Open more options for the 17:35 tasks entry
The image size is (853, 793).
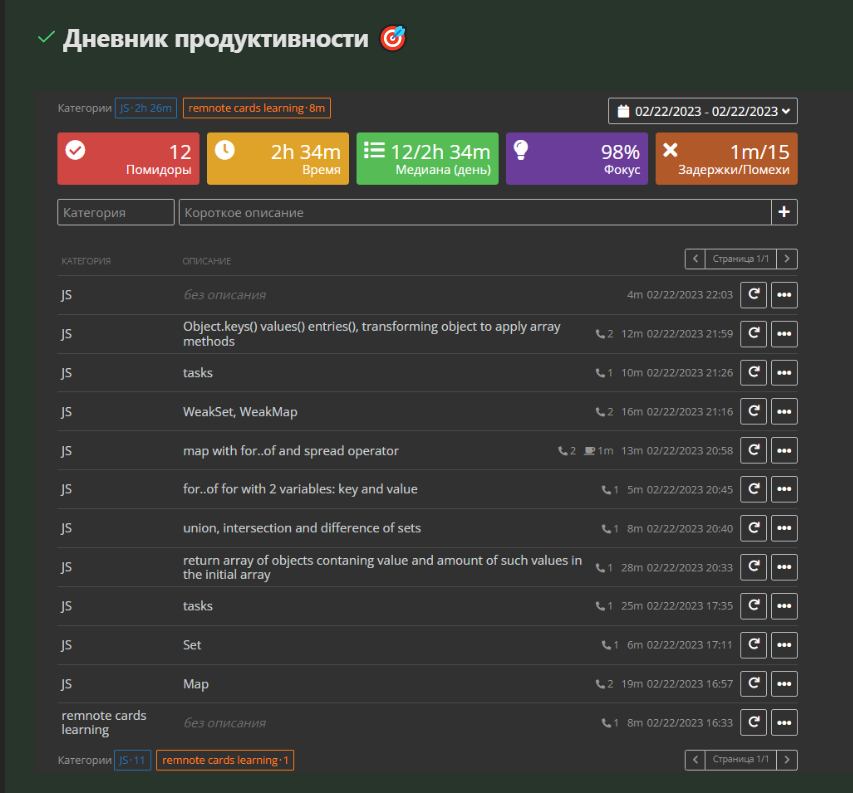coord(784,606)
